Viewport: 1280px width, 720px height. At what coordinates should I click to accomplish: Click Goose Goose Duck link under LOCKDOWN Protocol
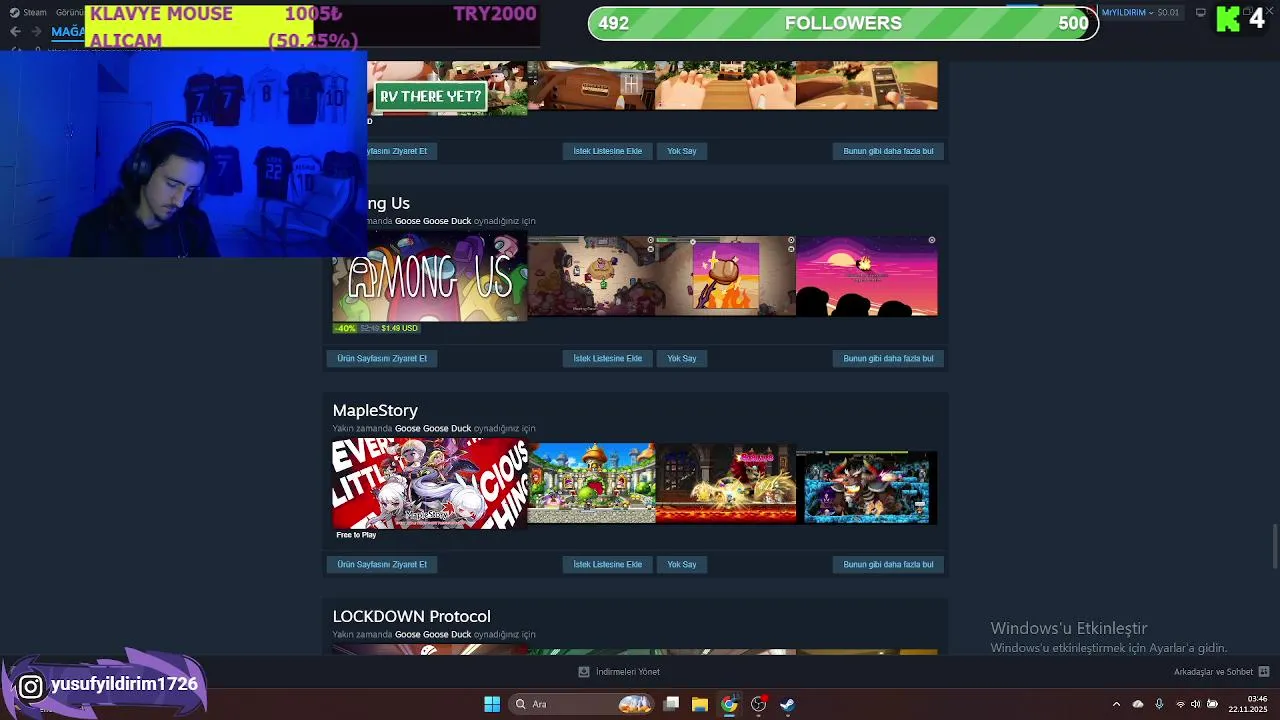[433, 634]
